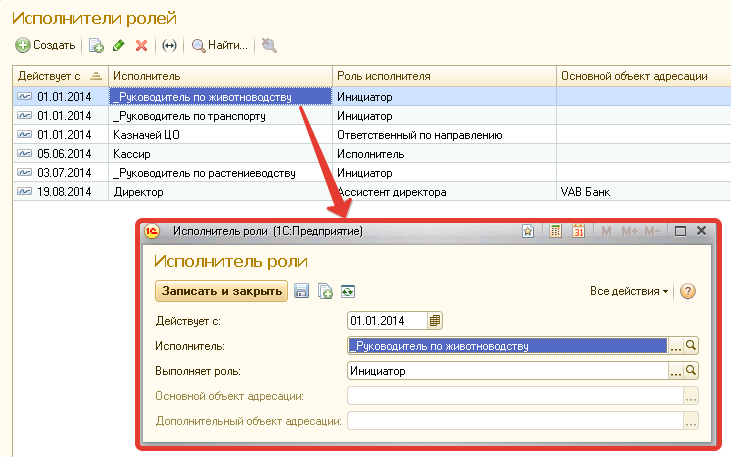Click the reread/refresh icon in dialog toolbar
Screen dimensions: 731x457
pos(347,291)
